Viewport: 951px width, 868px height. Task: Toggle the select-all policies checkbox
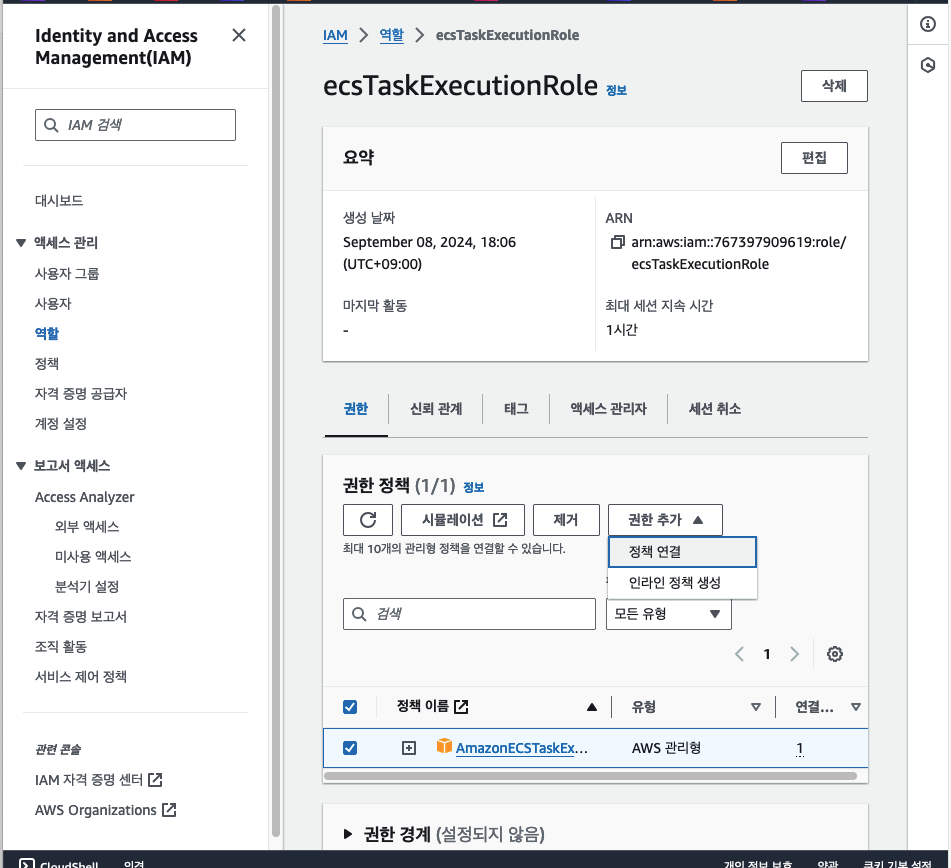tap(350, 707)
